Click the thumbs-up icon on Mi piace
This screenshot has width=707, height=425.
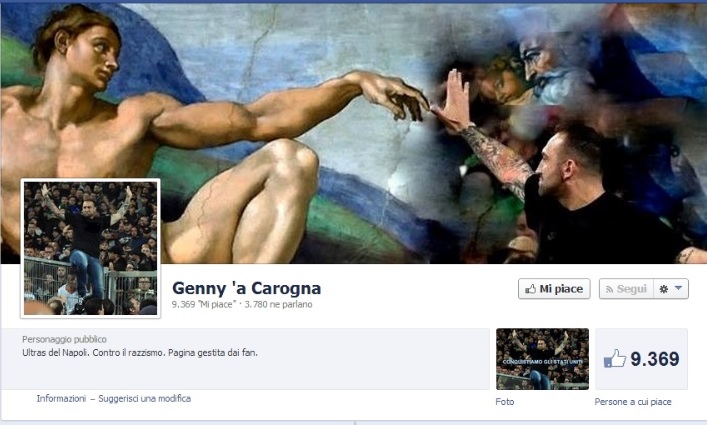530,289
